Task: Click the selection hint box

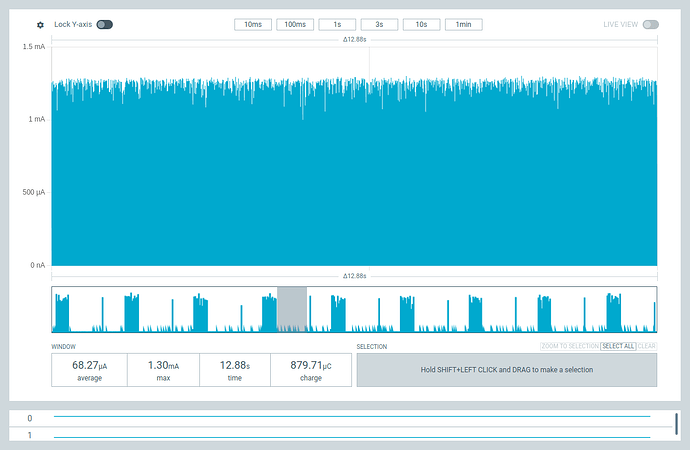Action: click(507, 369)
